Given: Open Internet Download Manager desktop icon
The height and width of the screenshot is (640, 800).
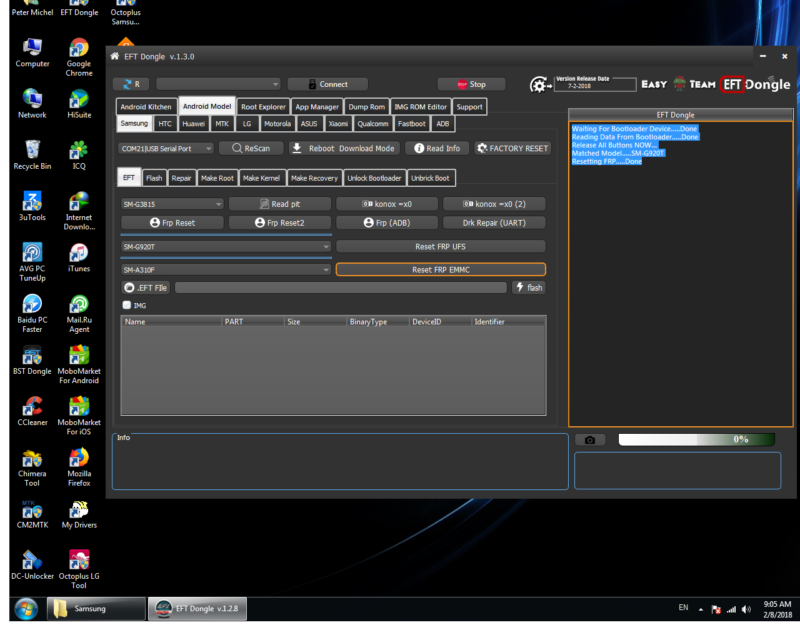Looking at the screenshot, I should (79, 211).
